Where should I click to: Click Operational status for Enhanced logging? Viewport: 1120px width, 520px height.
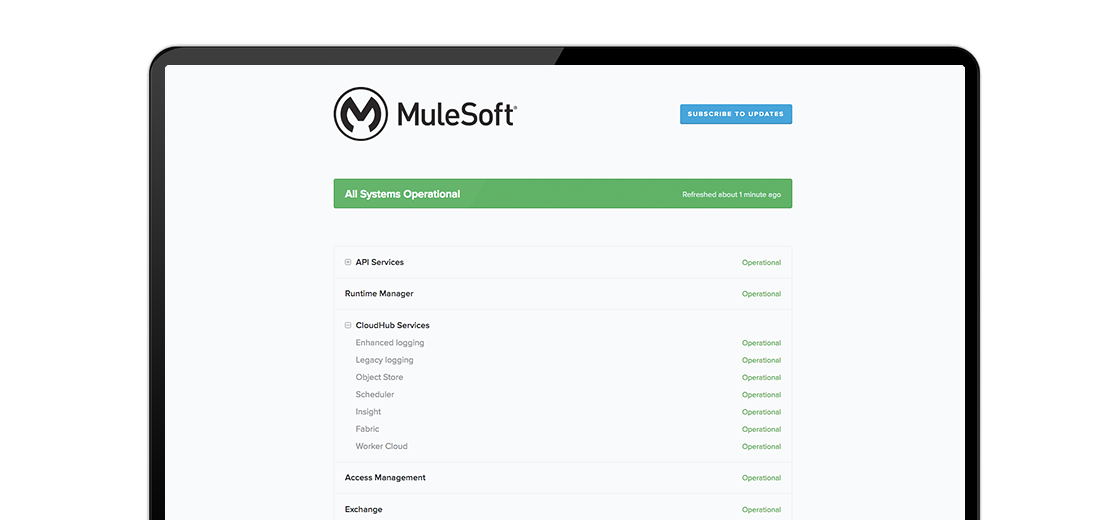click(x=761, y=343)
